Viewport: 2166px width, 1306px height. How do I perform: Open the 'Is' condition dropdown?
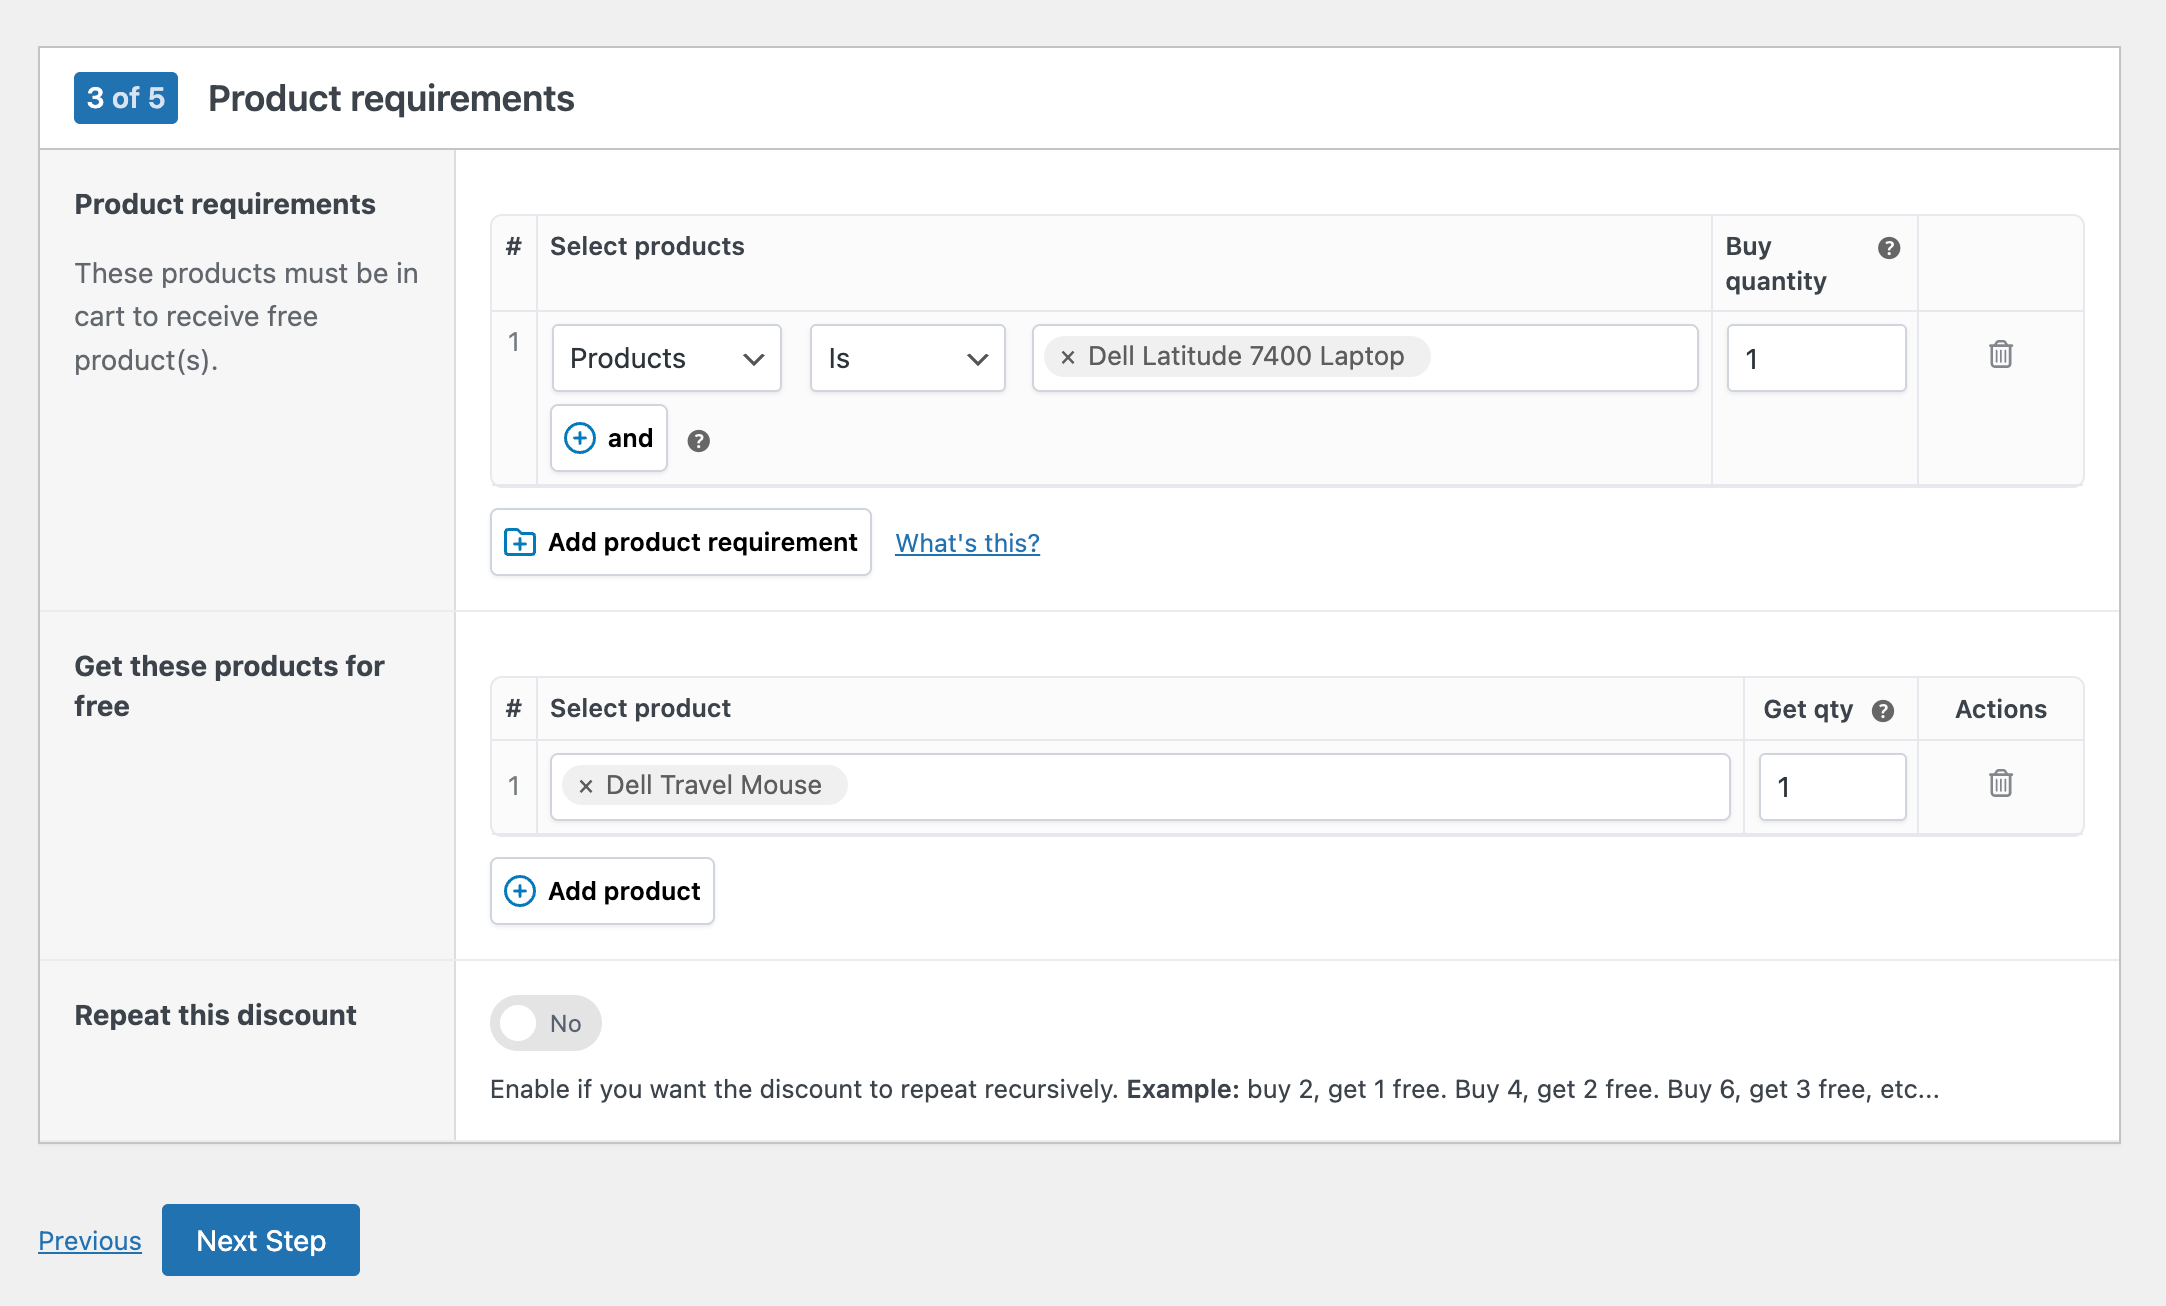pos(907,358)
